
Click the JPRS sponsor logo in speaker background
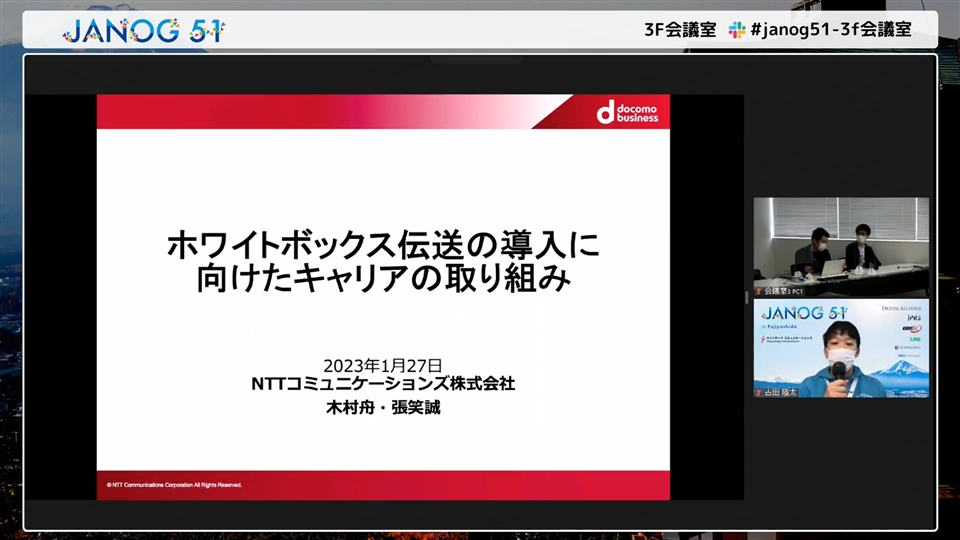click(914, 318)
